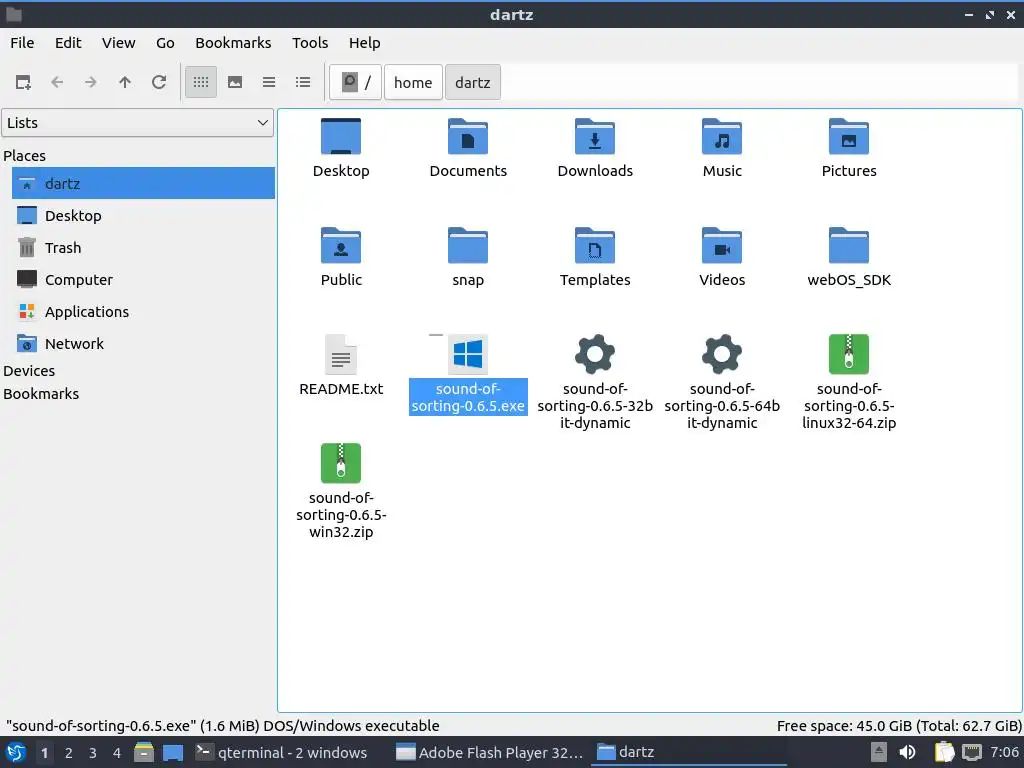Switch to virtual desktop 4

117,753
